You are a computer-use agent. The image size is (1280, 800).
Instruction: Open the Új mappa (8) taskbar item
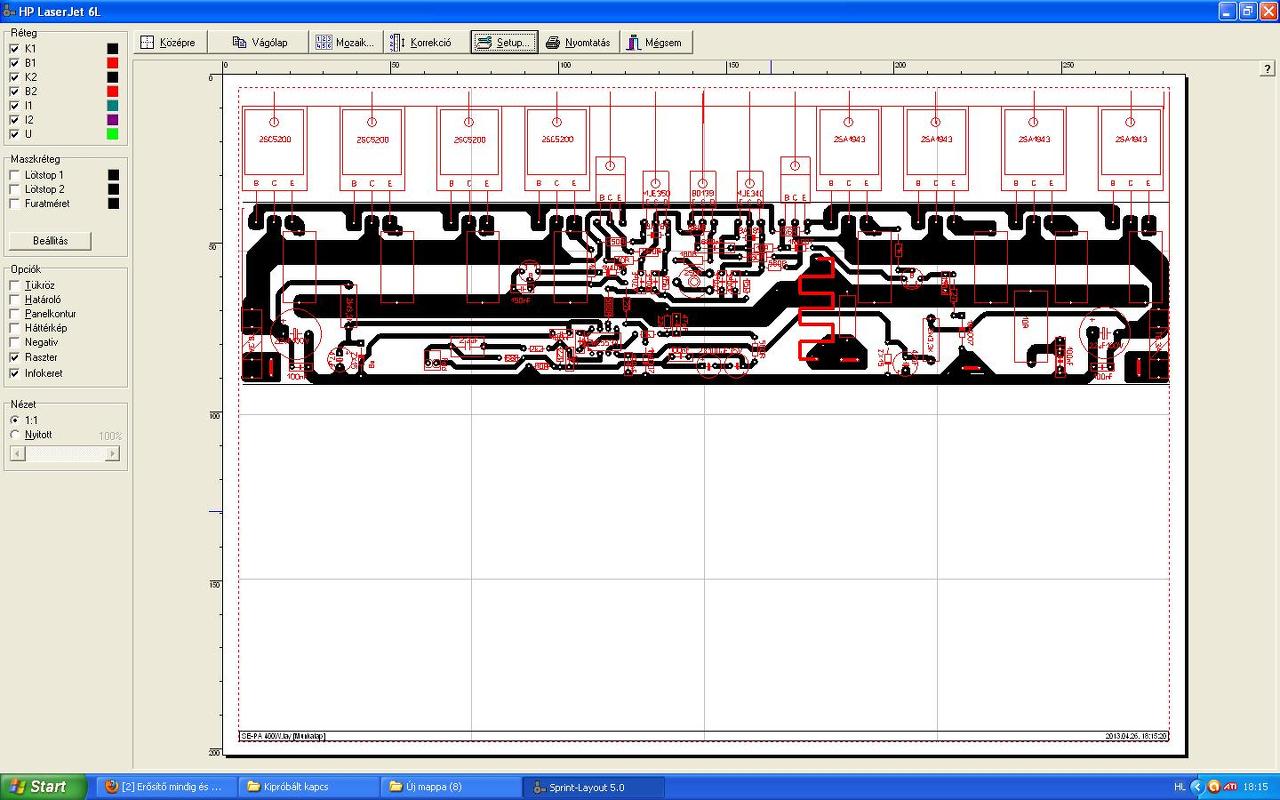[x=452, y=787]
